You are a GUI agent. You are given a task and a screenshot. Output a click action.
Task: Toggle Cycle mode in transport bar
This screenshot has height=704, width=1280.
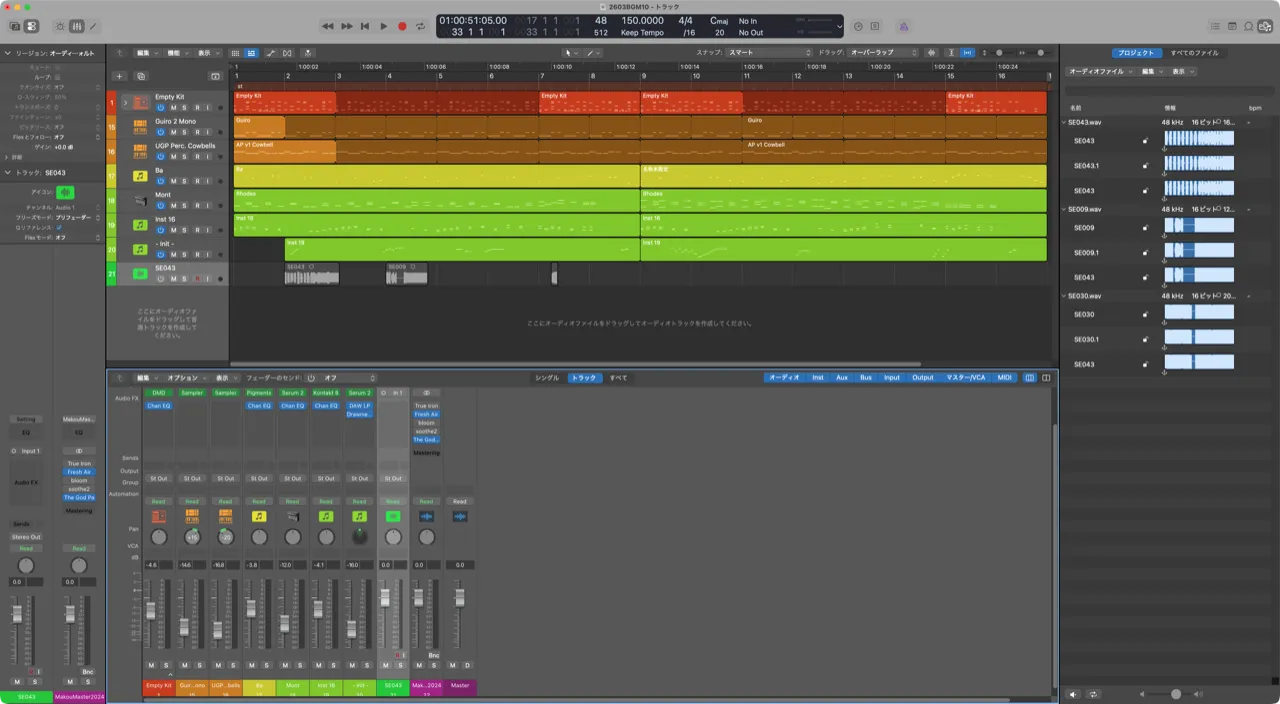click(420, 26)
